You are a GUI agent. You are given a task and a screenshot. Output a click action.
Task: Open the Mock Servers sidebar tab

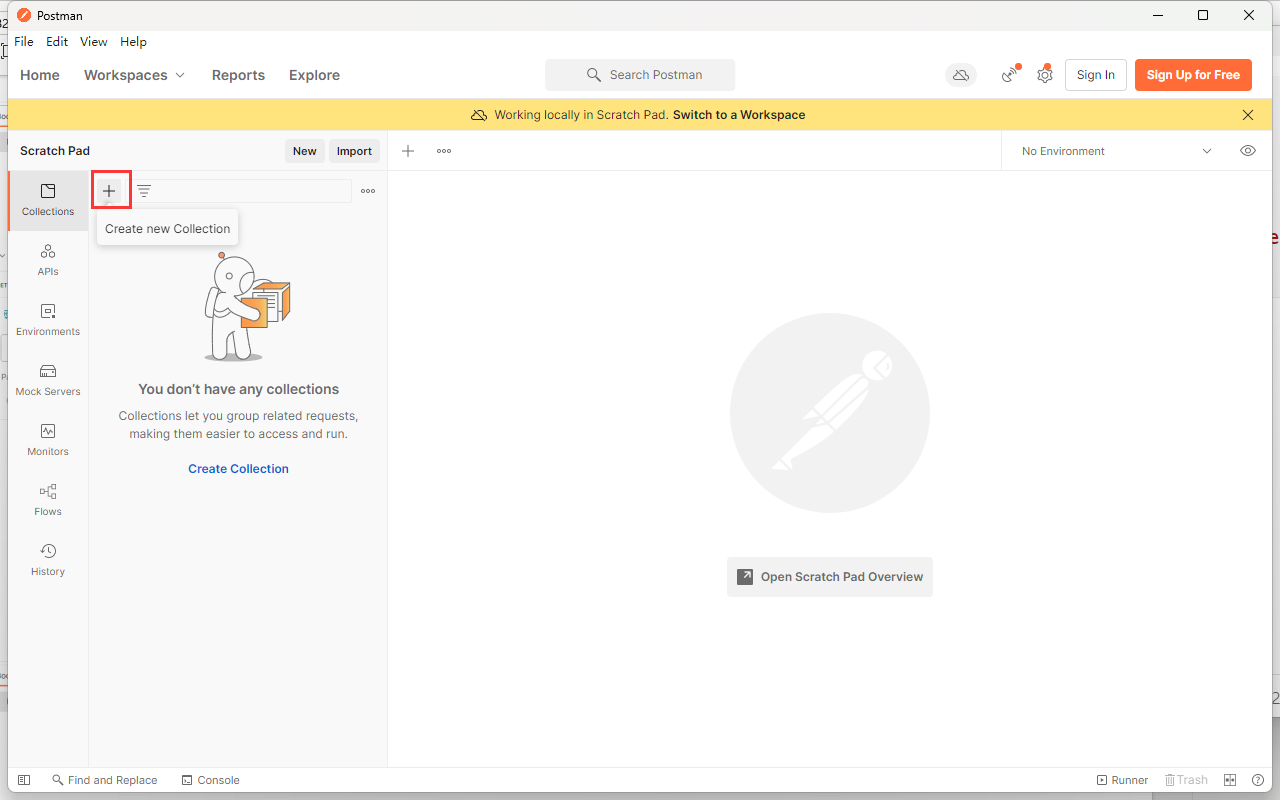pyautogui.click(x=48, y=380)
